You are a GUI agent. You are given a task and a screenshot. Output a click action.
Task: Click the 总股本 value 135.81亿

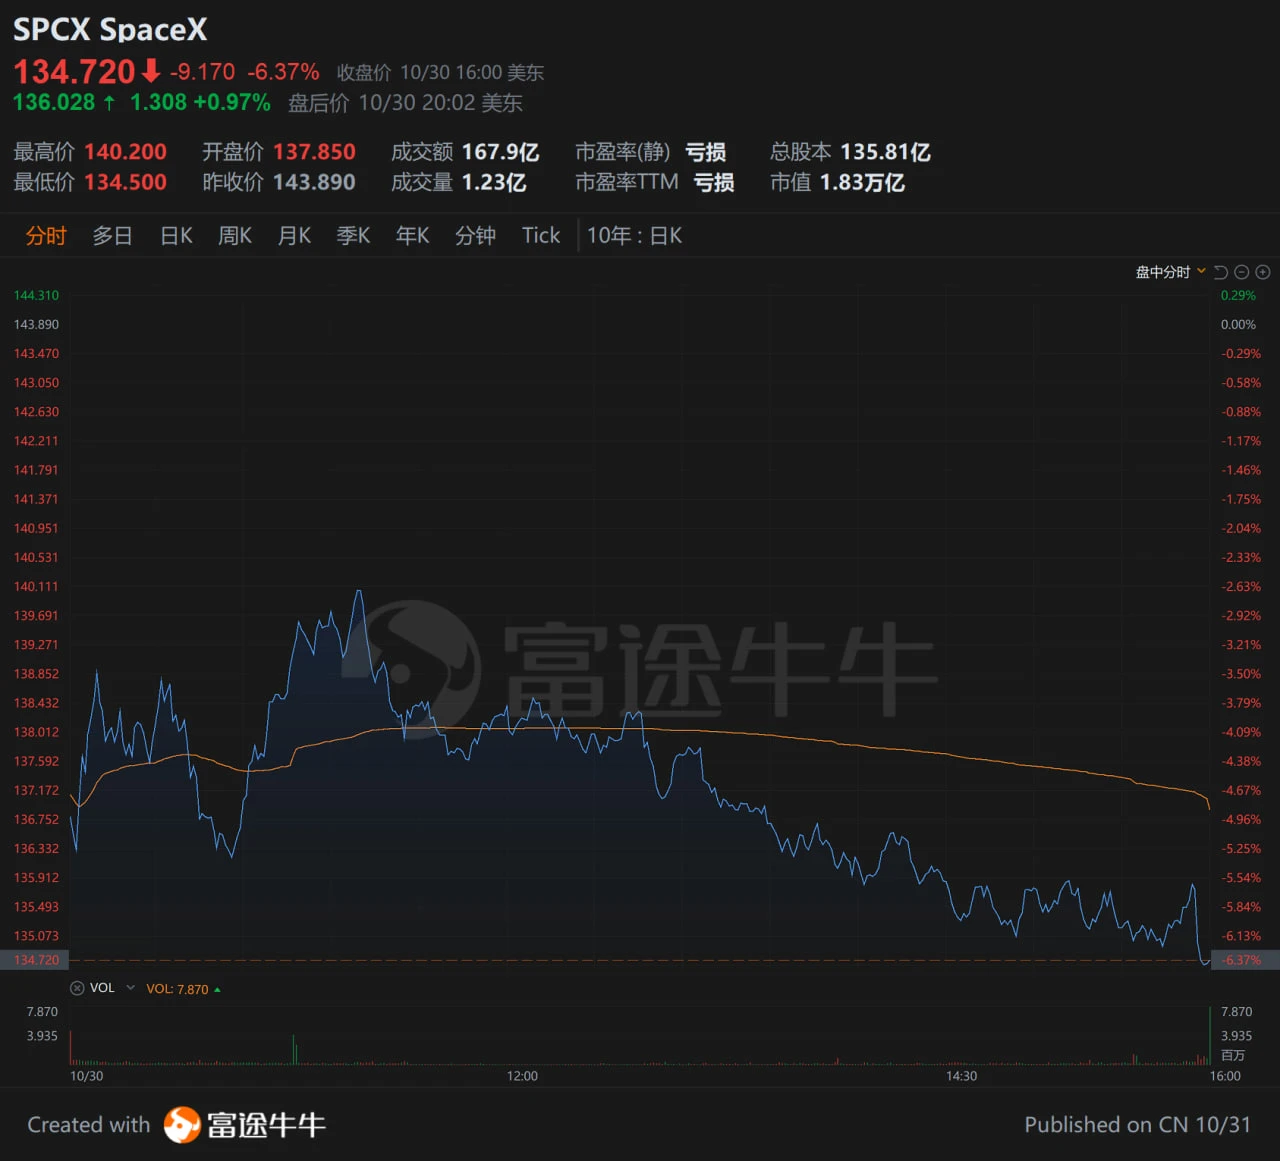click(885, 152)
